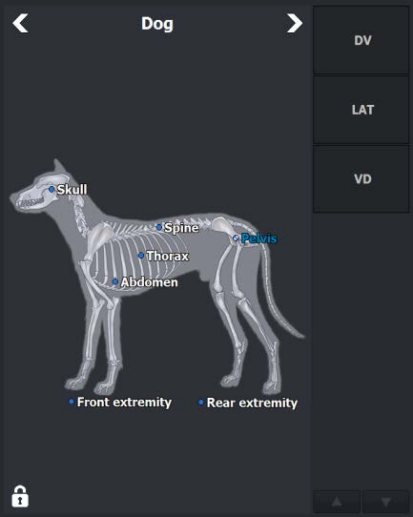Image resolution: width=413 pixels, height=517 pixels.
Task: Toggle the padlock lock icon
Action: click(20, 496)
